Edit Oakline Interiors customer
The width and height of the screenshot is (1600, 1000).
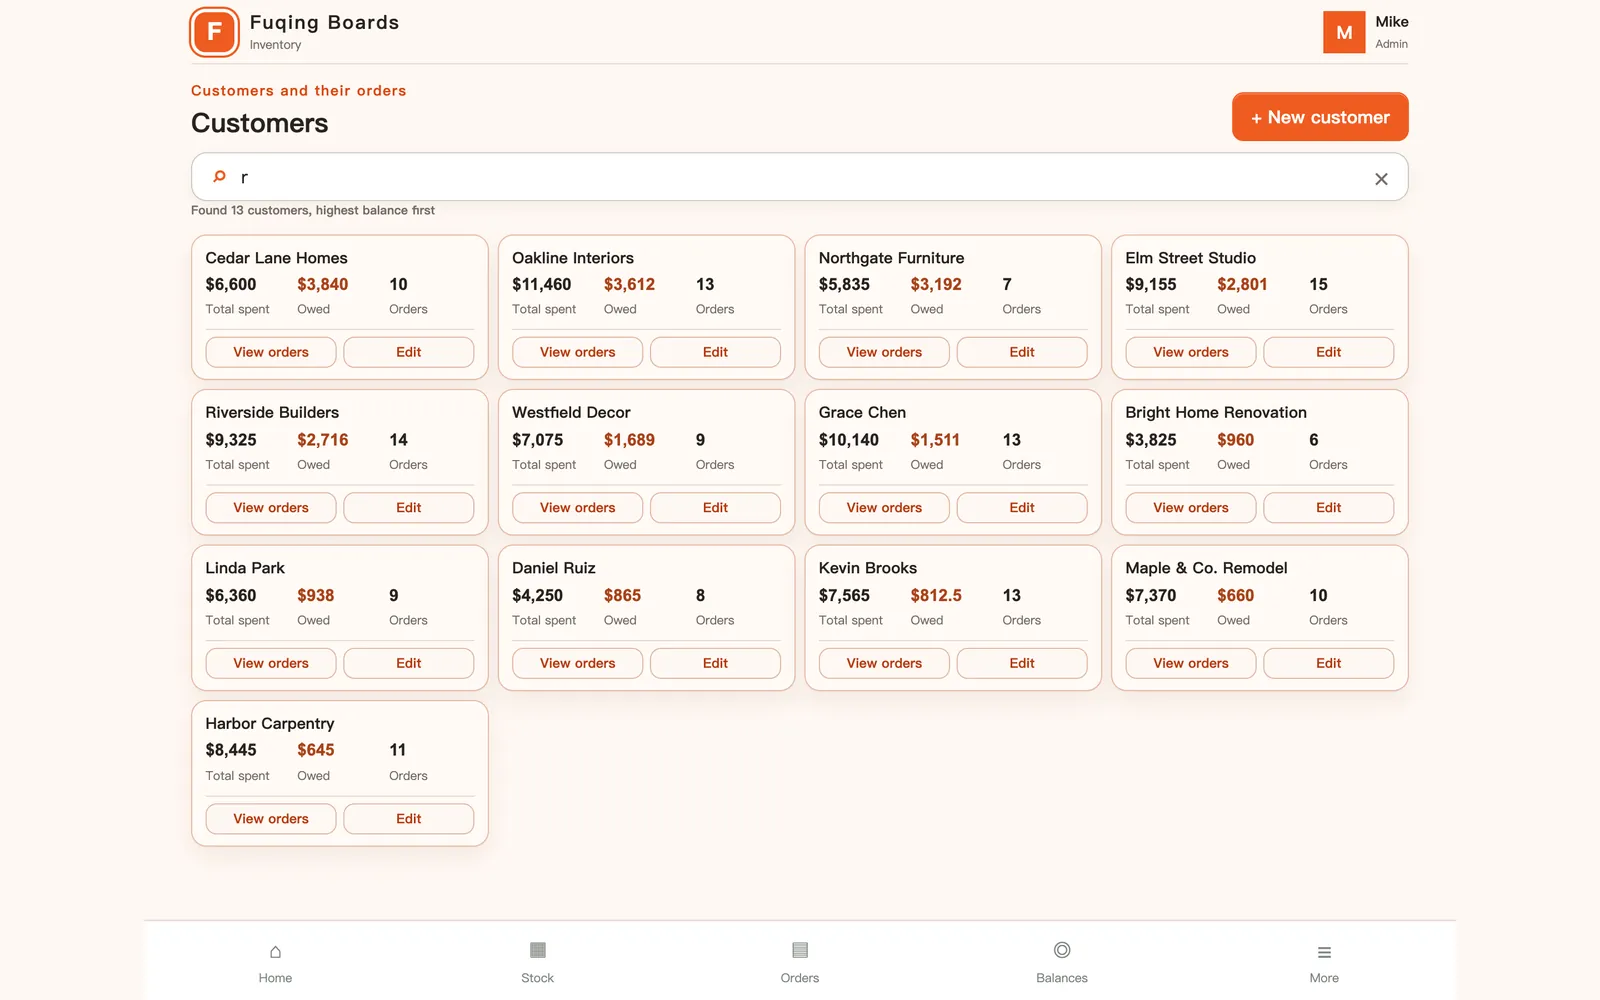715,352
